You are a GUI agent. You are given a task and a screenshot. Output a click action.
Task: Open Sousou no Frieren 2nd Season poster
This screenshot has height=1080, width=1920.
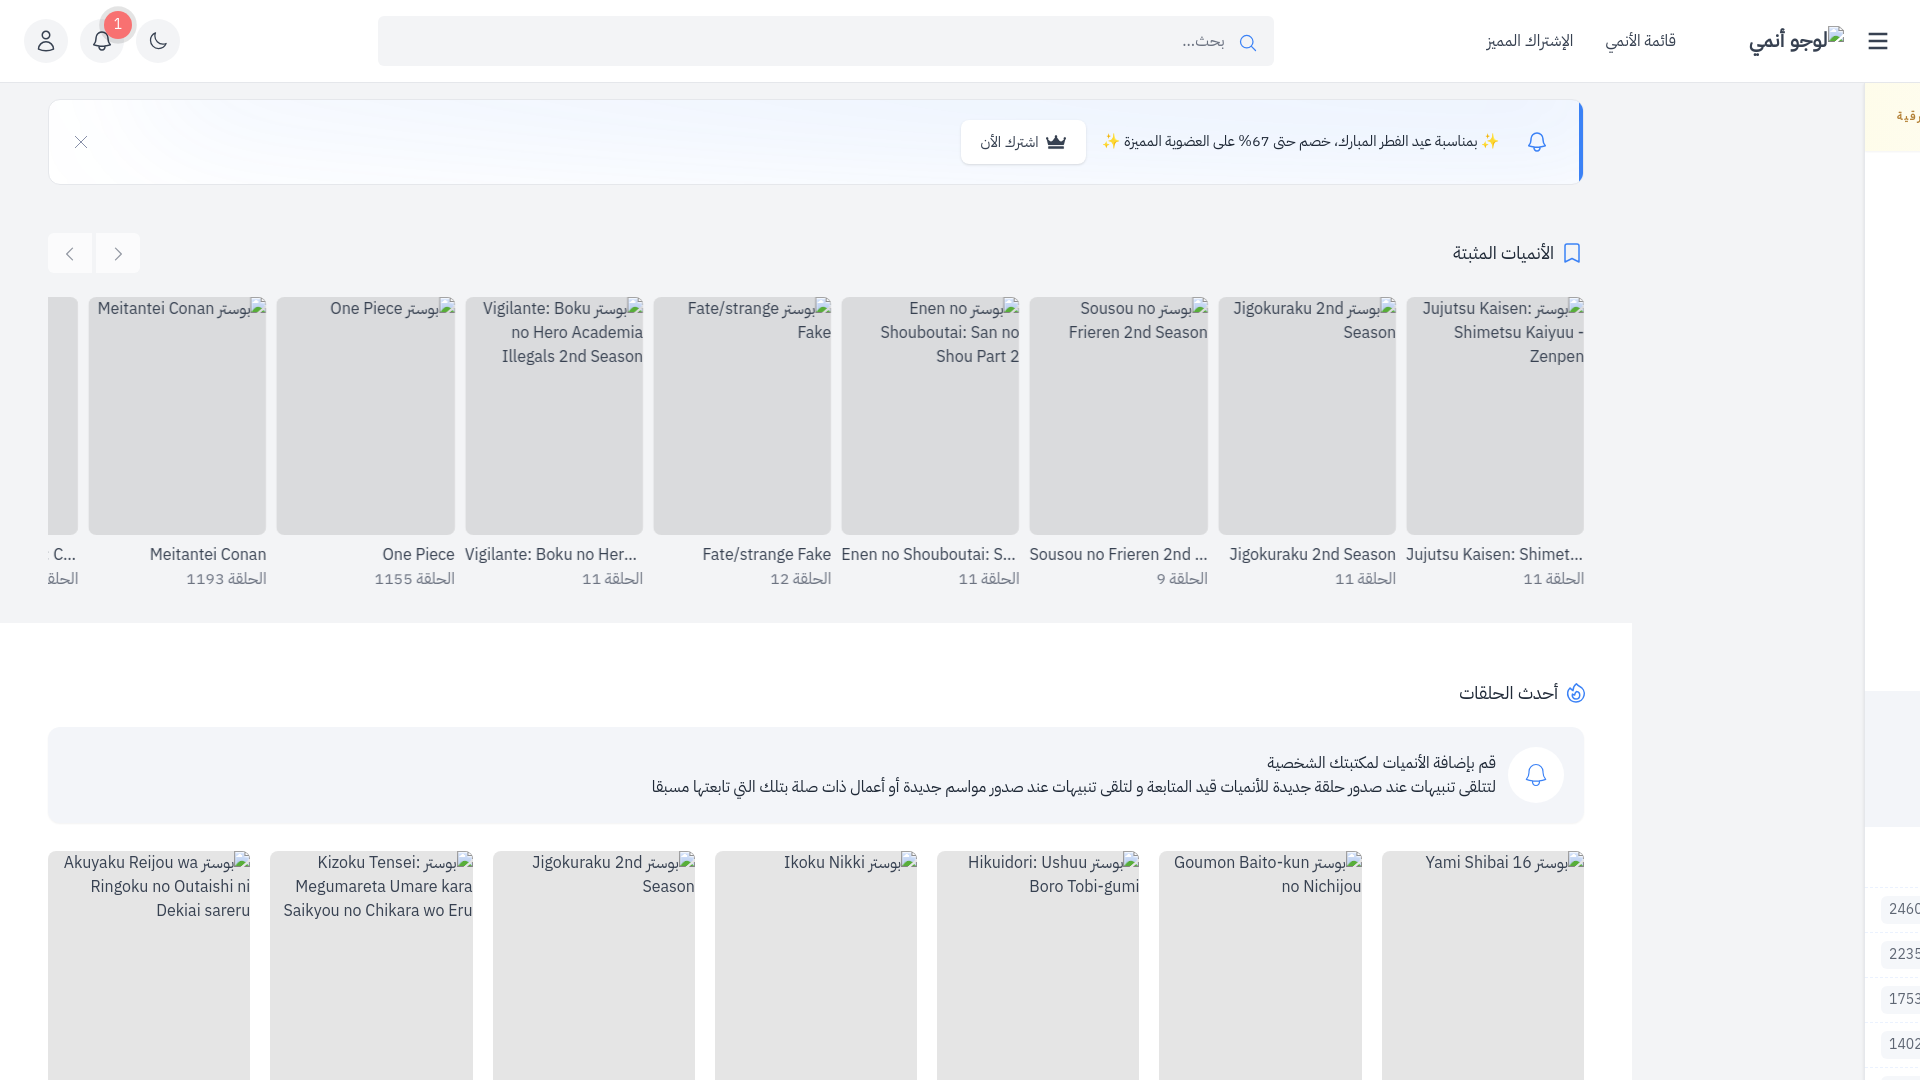tap(1119, 416)
